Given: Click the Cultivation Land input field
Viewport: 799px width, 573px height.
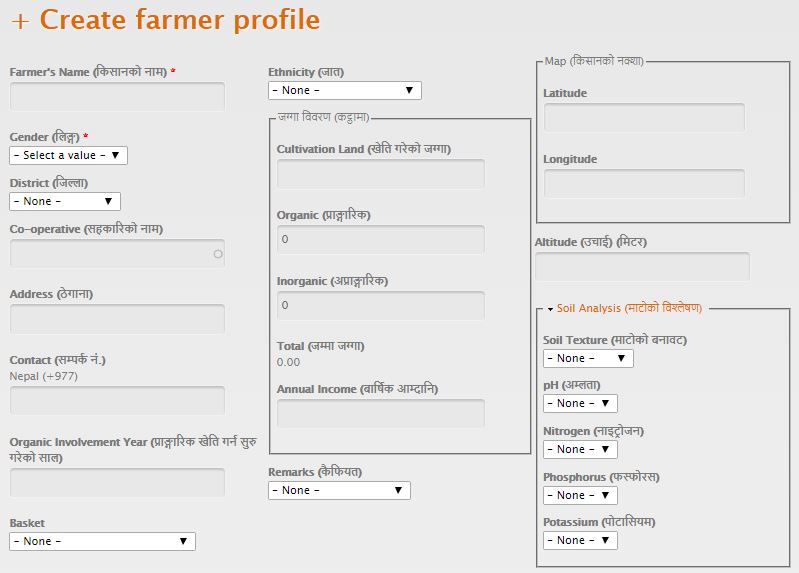Looking at the screenshot, I should click(380, 174).
